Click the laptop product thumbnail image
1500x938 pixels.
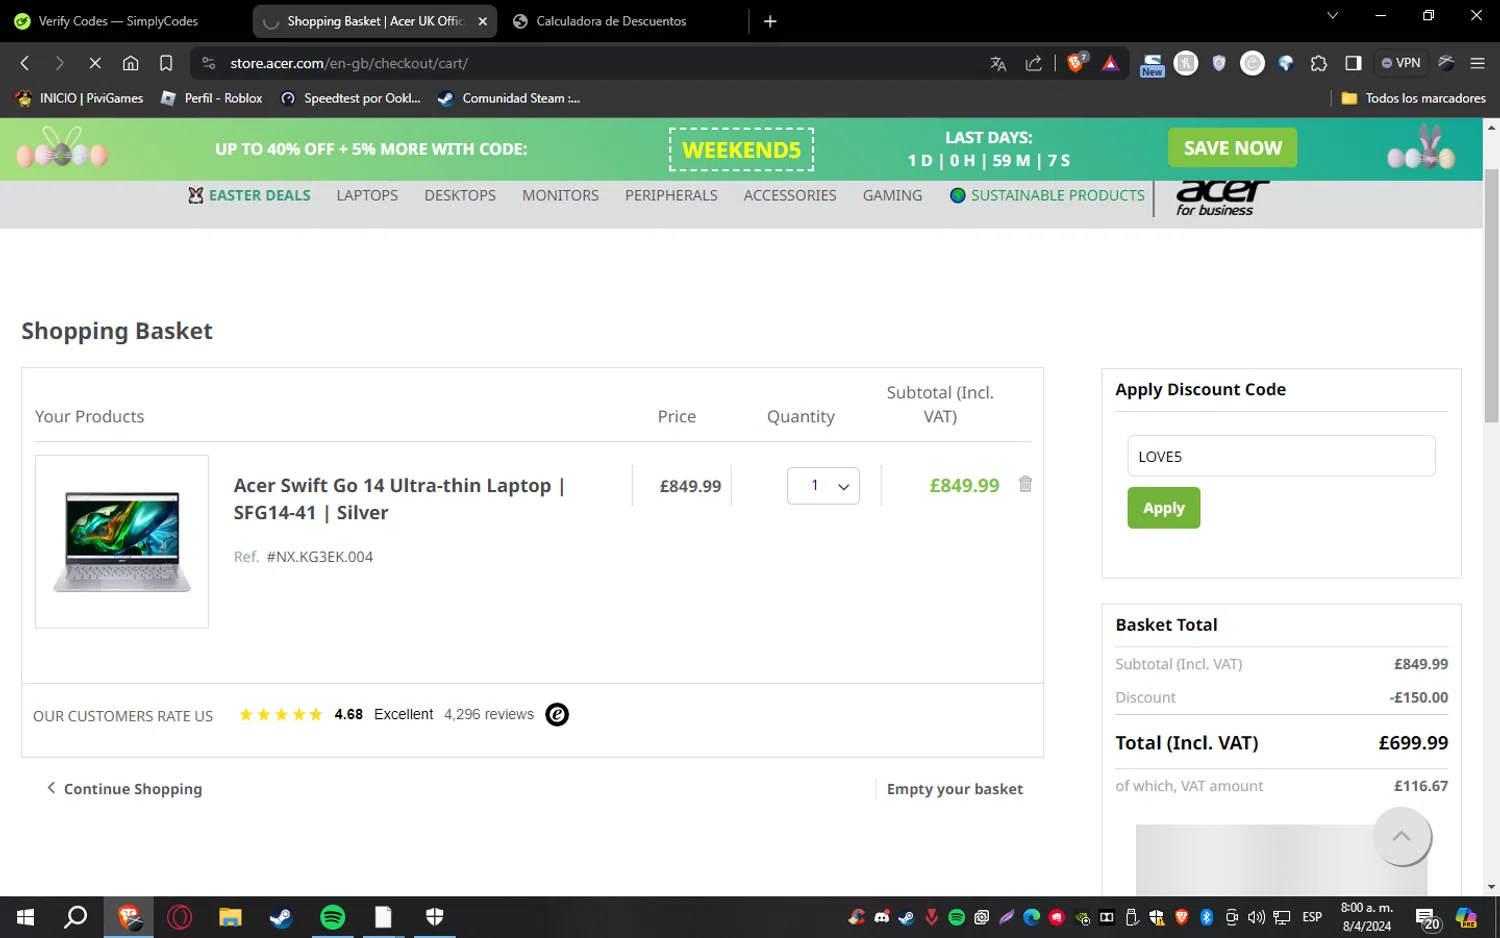tap(122, 542)
